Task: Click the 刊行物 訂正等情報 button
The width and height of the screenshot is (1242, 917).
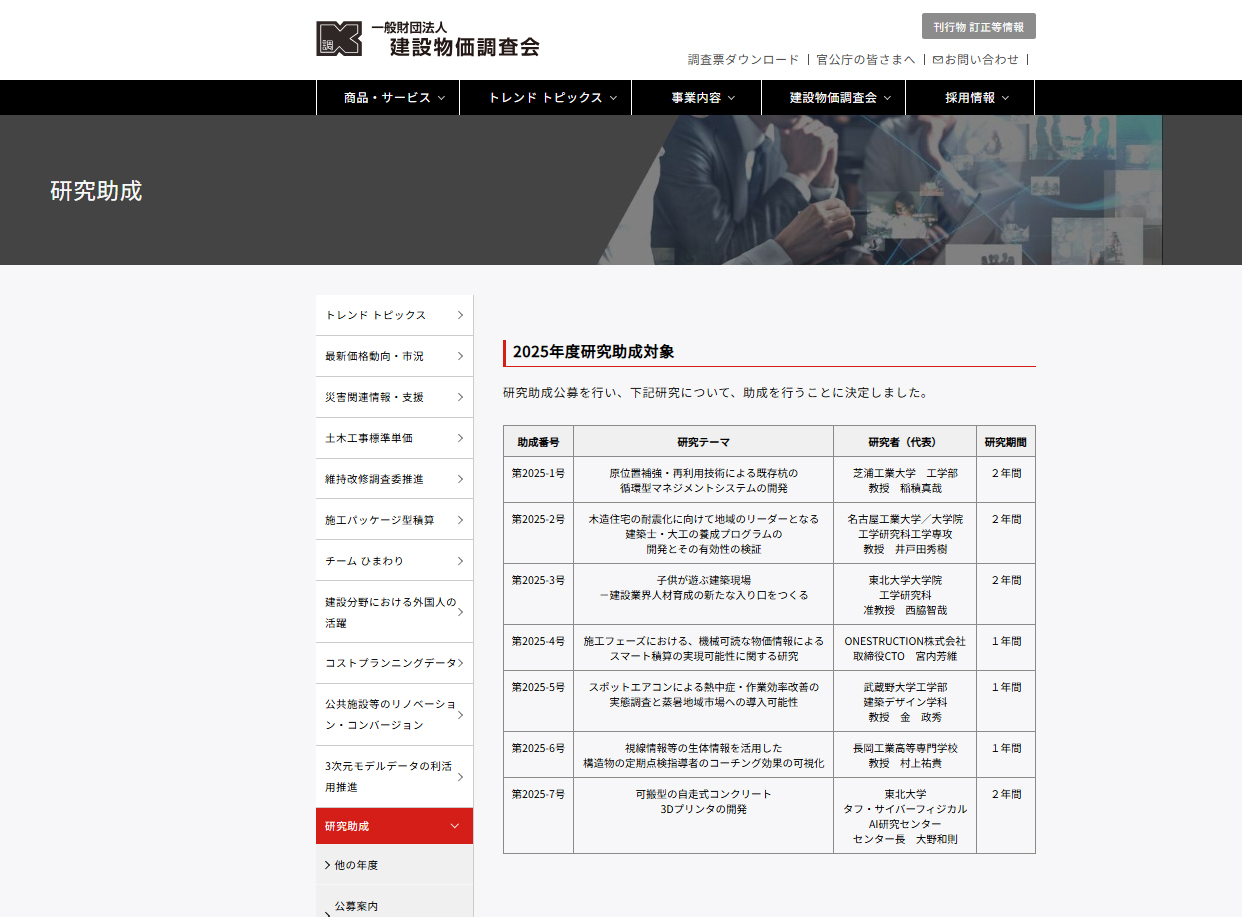Action: [978, 27]
